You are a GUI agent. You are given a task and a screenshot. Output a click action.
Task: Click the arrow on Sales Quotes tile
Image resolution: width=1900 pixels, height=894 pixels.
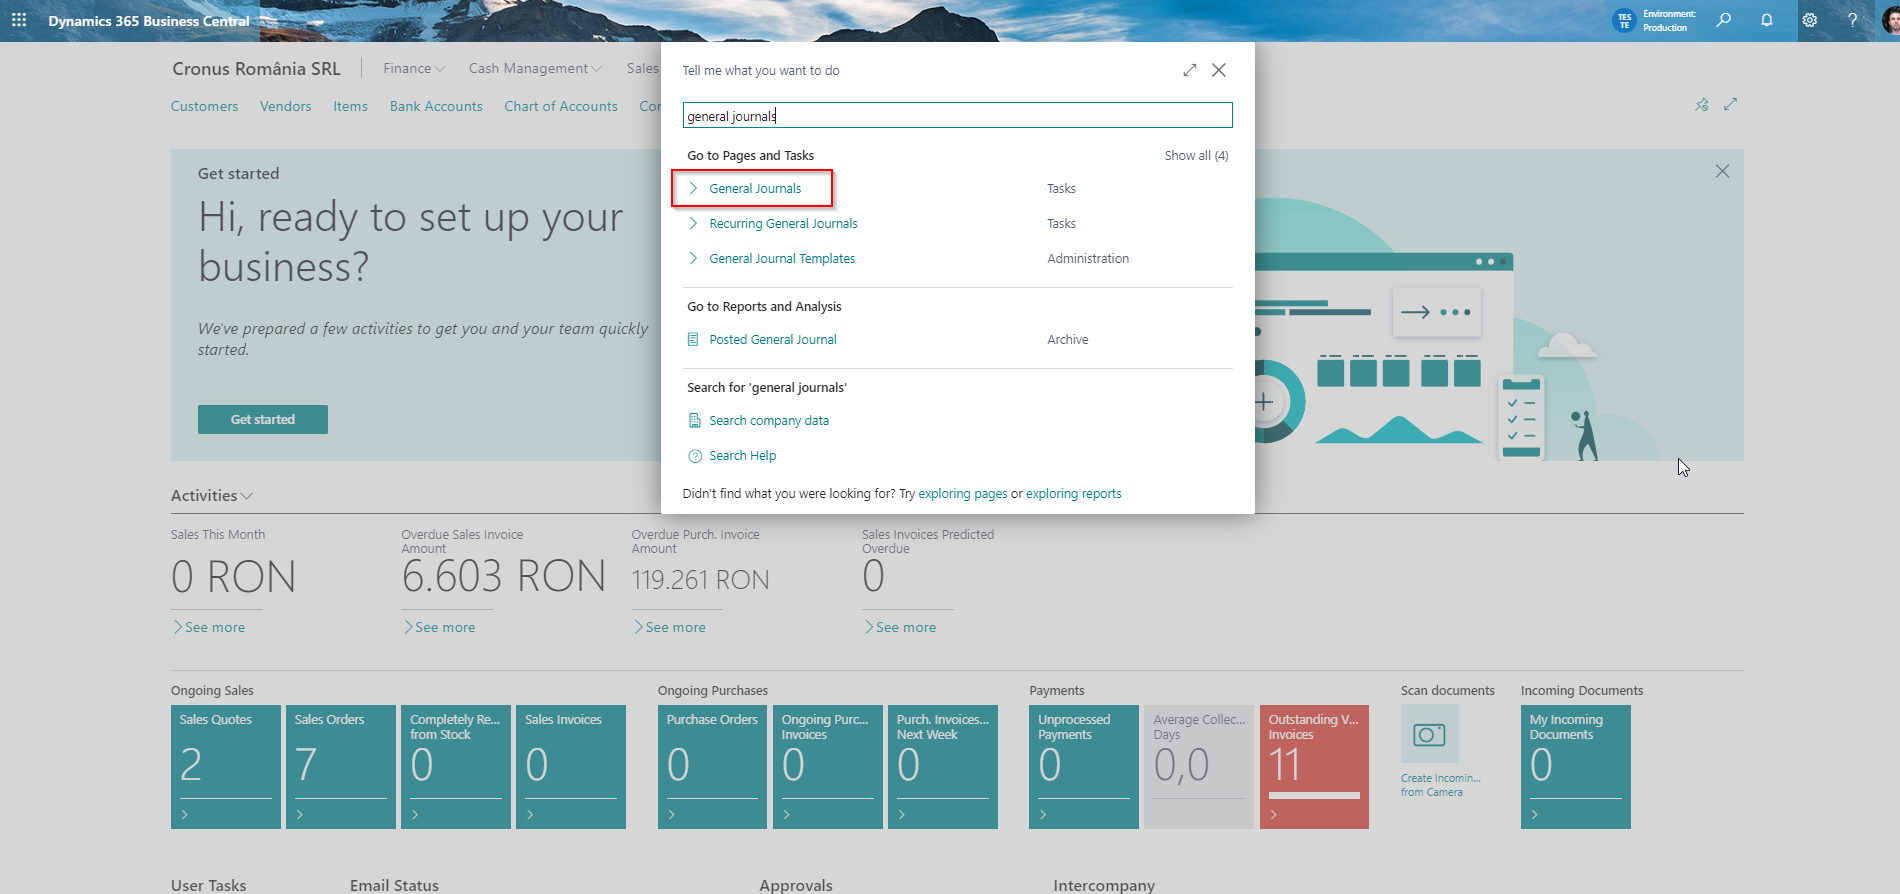tap(185, 815)
